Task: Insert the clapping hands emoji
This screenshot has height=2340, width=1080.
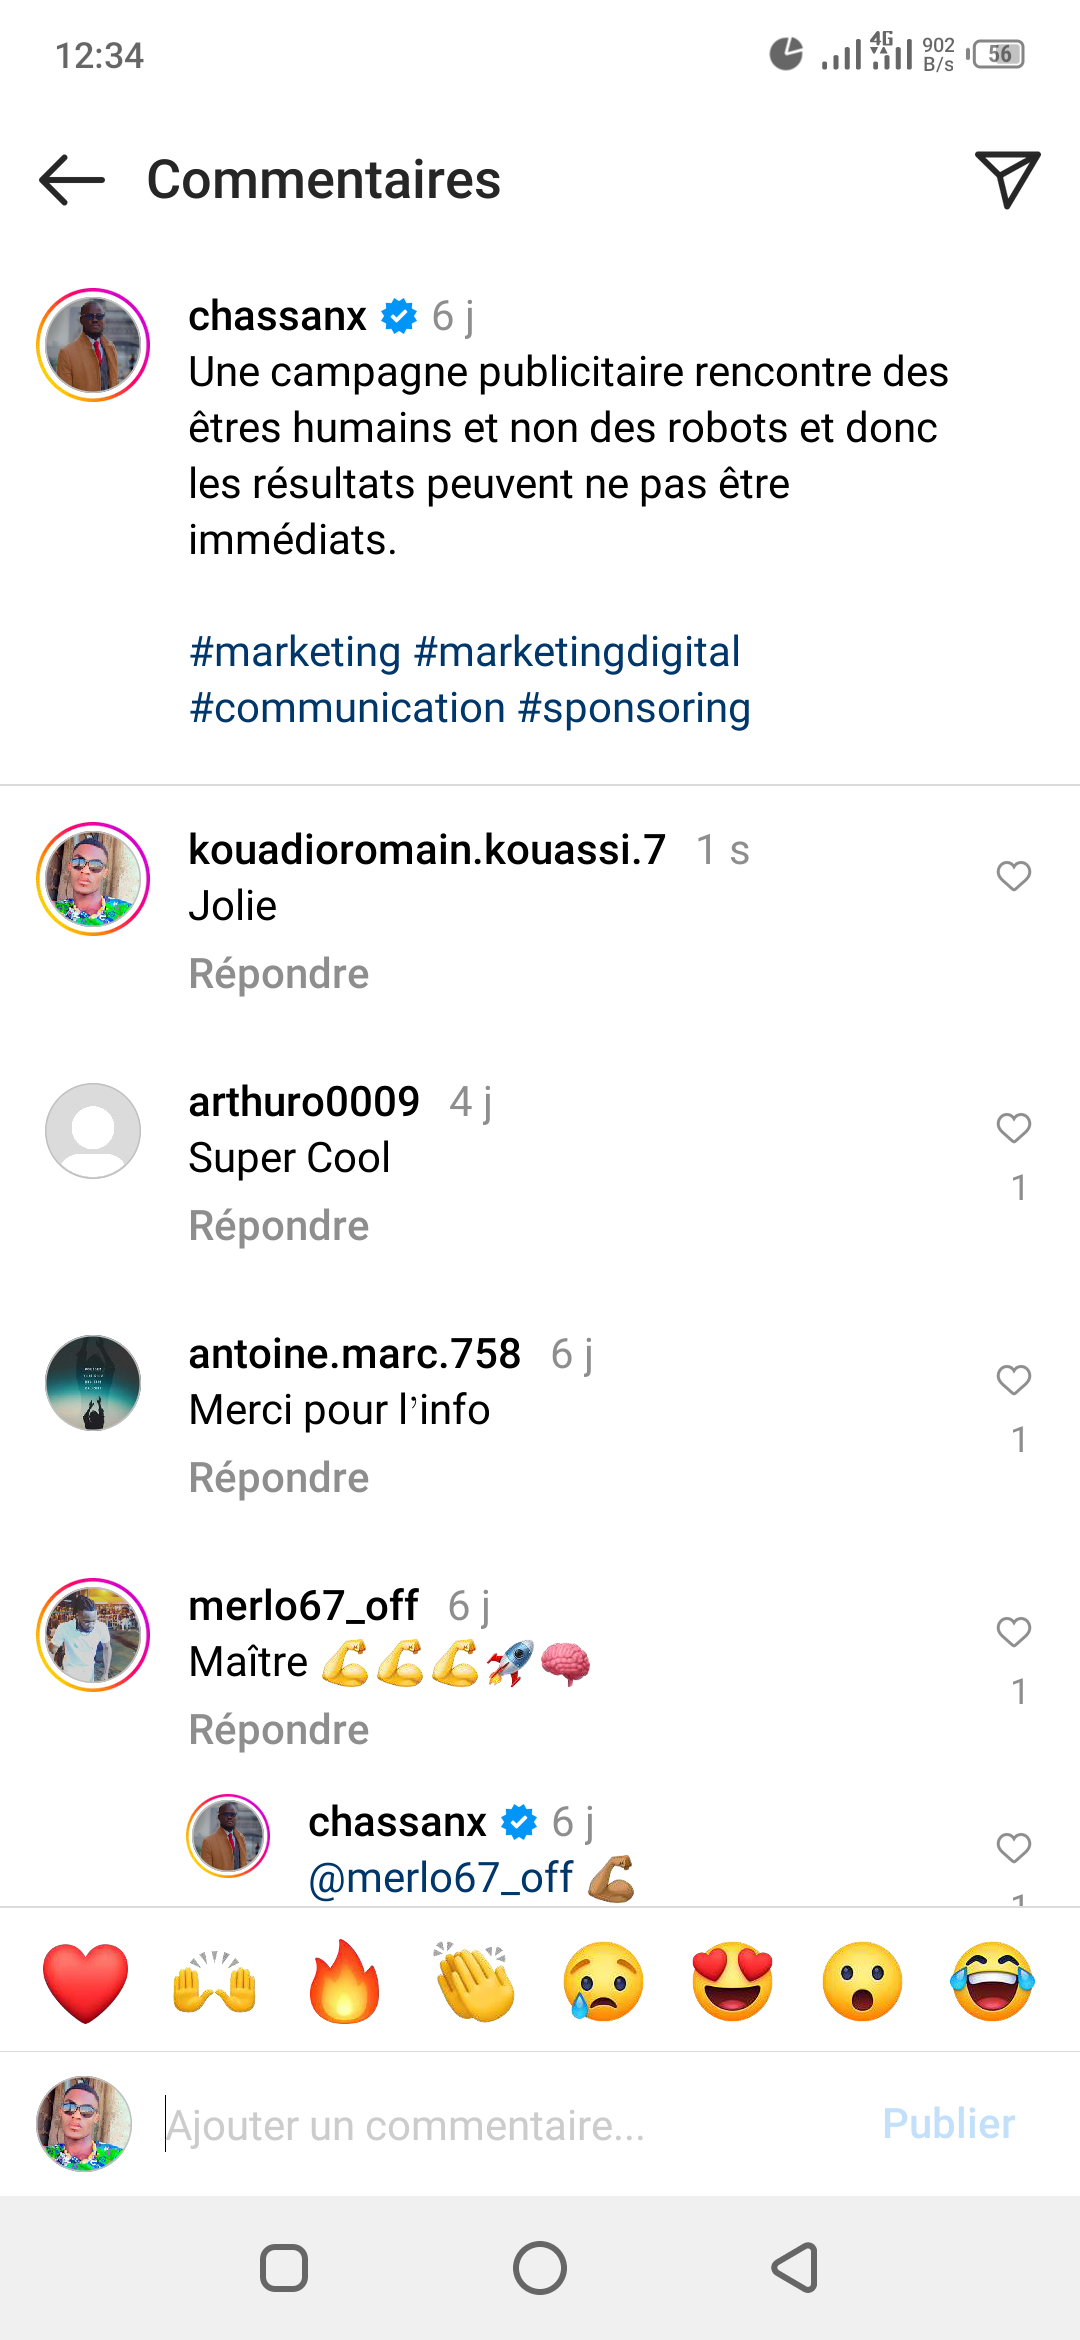Action: pos(474,1982)
